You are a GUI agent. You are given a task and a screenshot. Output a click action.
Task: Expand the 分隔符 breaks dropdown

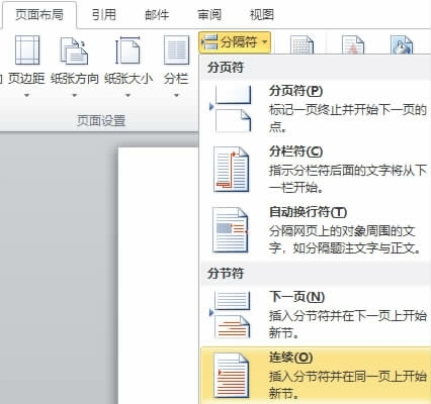pos(235,42)
